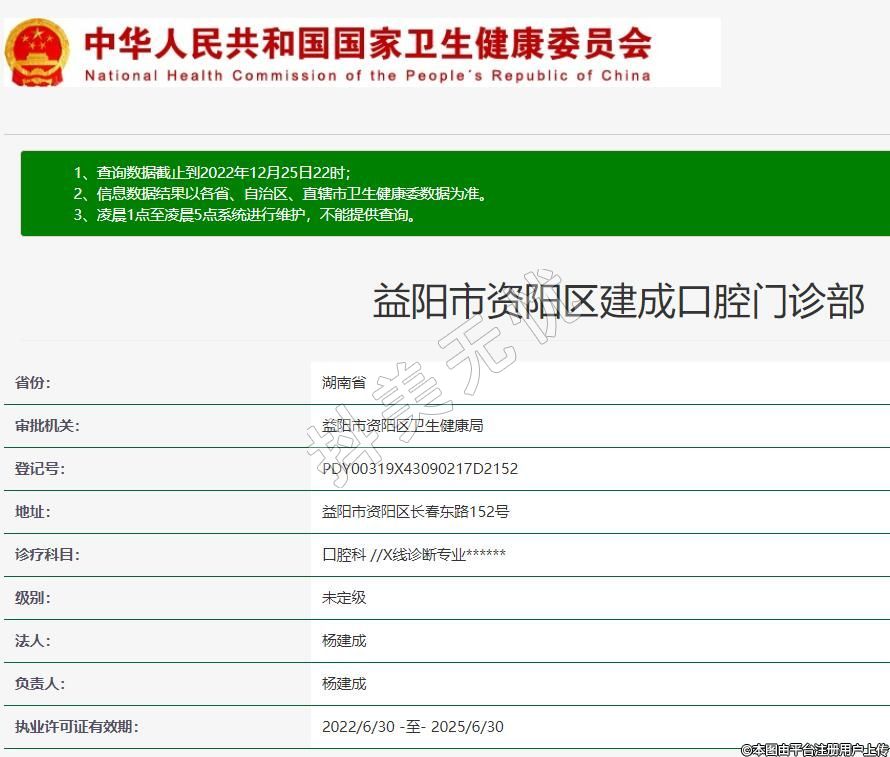This screenshot has width=890, height=757.
Task: Click 杨建成 in the 法人 row
Action: pyautogui.click(x=344, y=641)
